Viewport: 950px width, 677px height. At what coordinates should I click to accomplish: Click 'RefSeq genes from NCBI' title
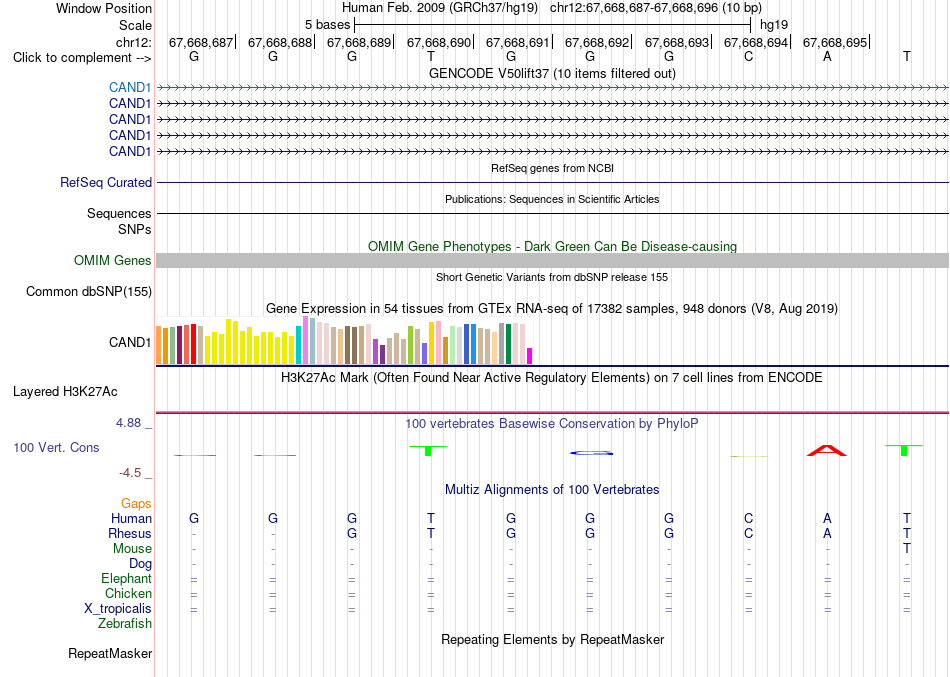(552, 168)
